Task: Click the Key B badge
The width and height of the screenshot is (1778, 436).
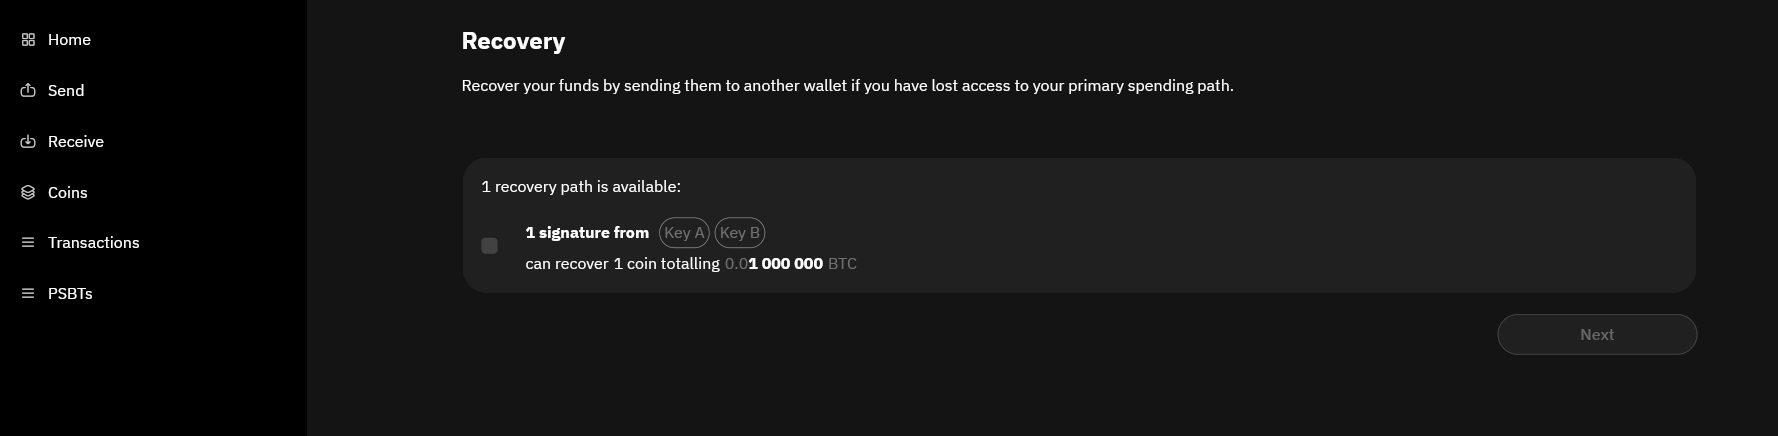Action: click(x=740, y=233)
